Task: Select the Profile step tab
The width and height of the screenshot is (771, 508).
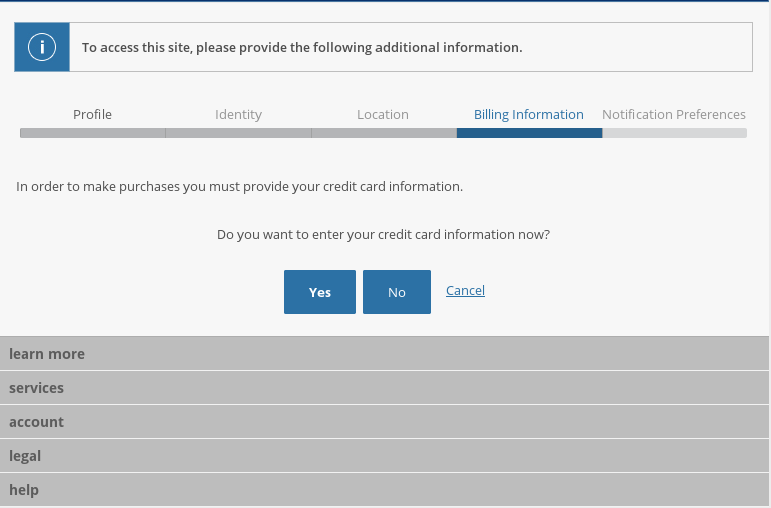Action: [92, 115]
